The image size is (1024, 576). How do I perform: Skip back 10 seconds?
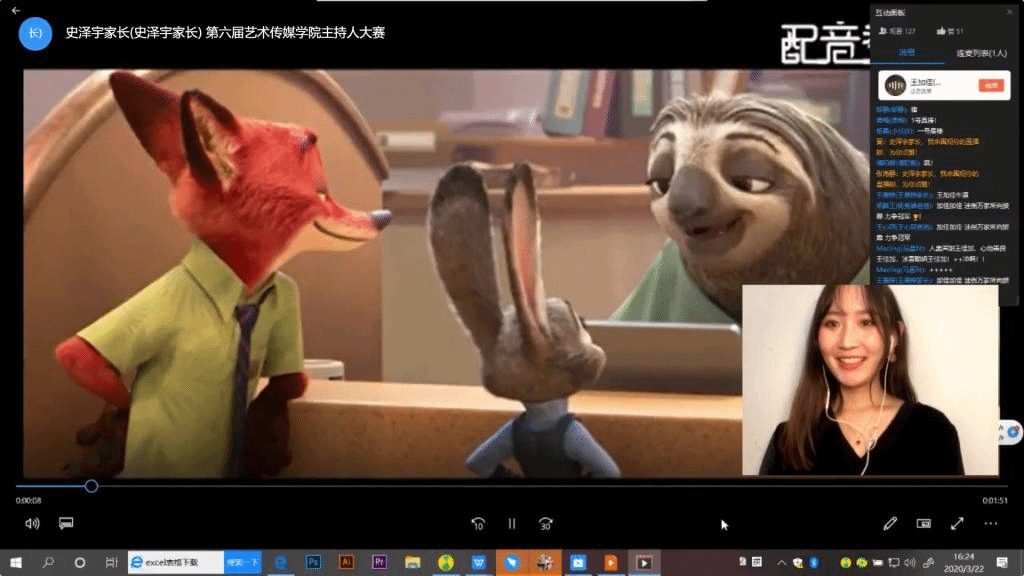478,523
